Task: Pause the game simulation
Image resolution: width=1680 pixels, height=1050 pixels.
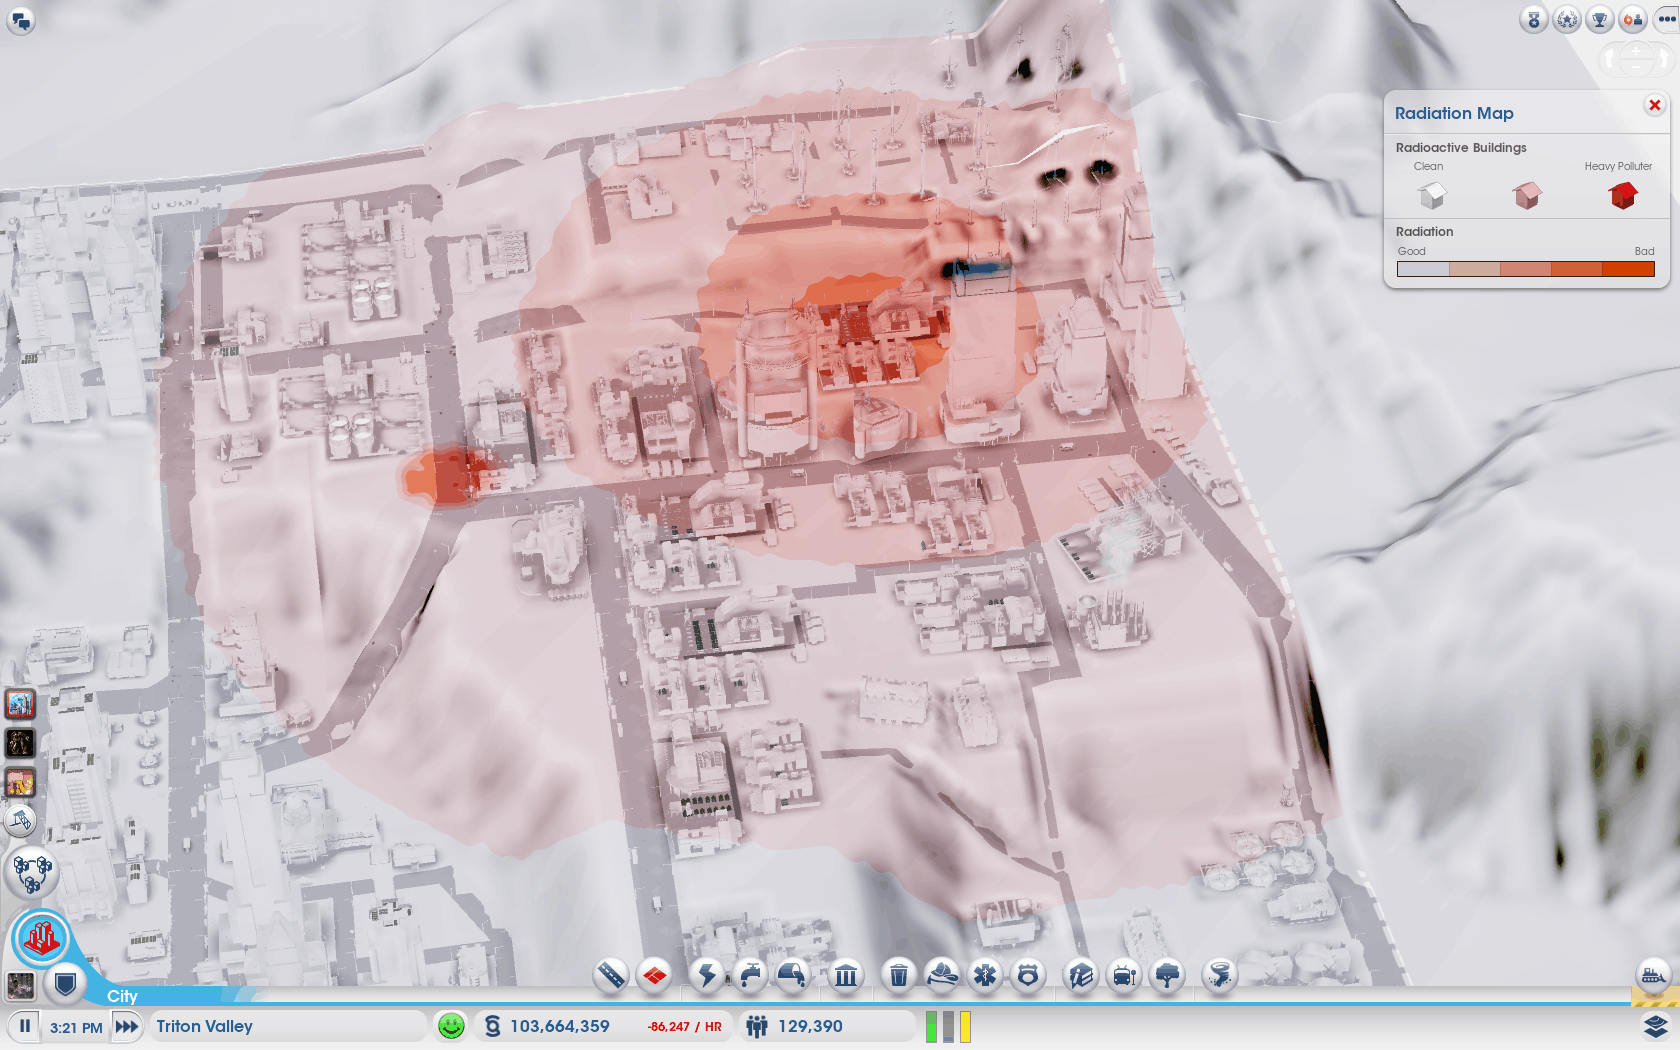Action: click(x=25, y=1026)
